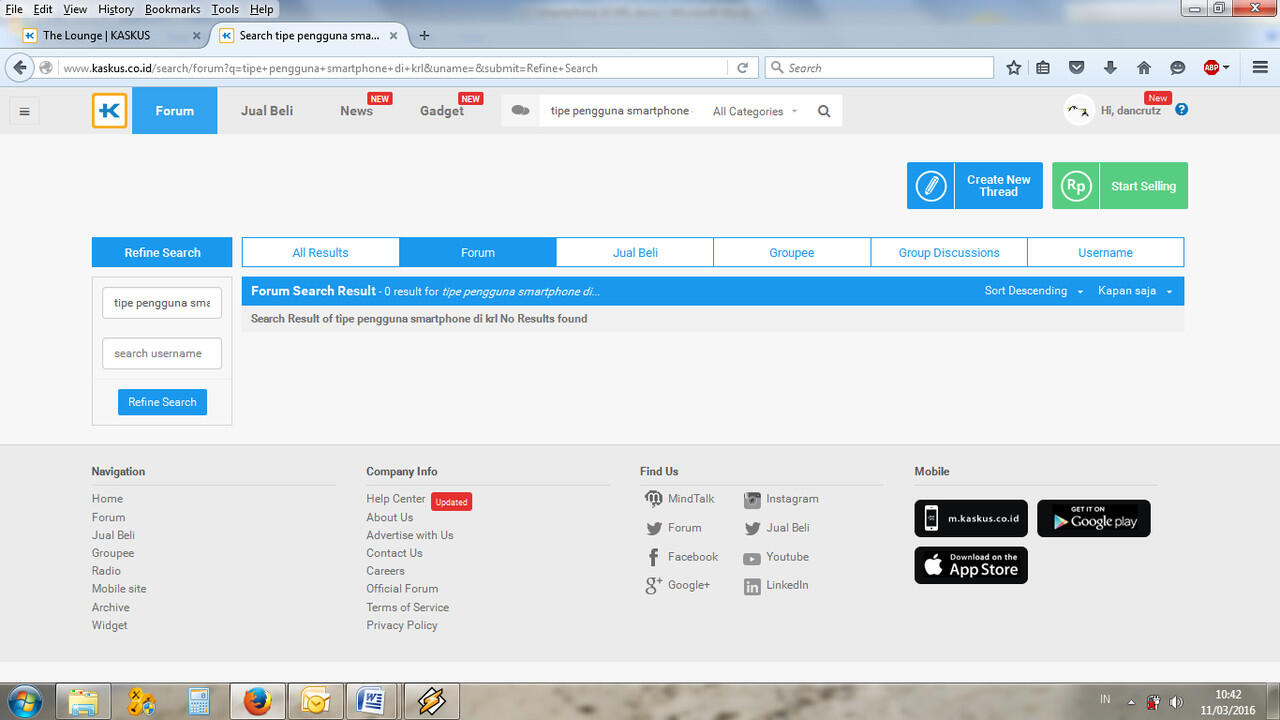Bookmark this page with star icon
The width and height of the screenshot is (1280, 720).
(1014, 67)
